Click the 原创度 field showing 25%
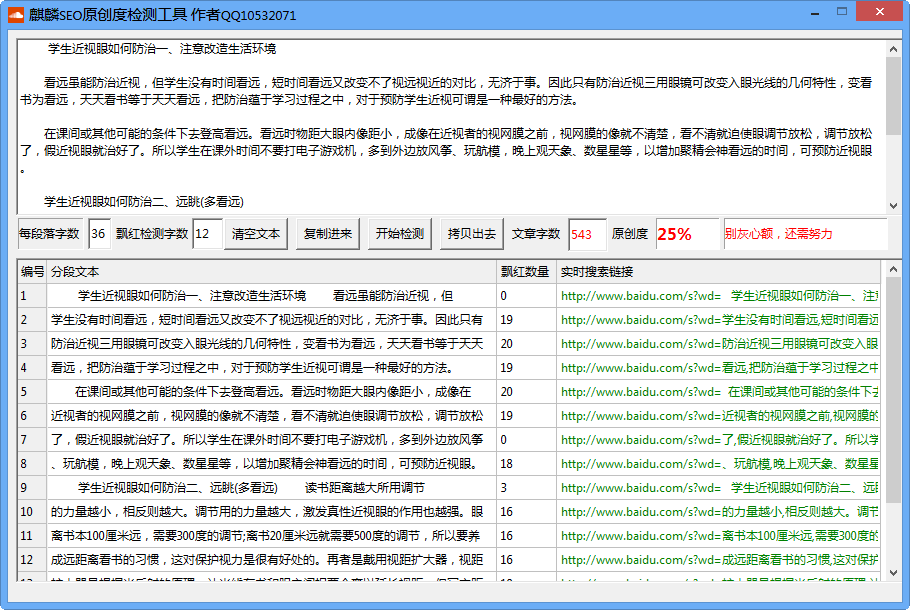Viewport: 910px width, 610px height. (687, 234)
